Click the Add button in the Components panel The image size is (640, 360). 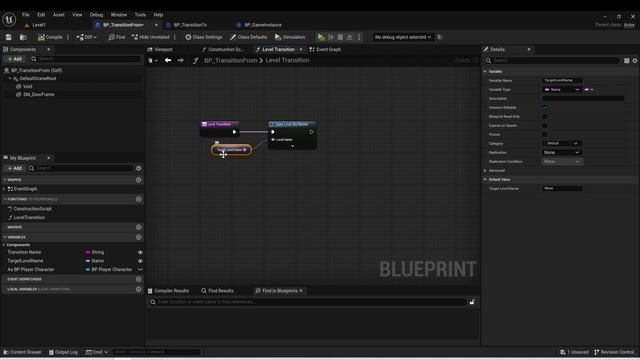coord(15,59)
